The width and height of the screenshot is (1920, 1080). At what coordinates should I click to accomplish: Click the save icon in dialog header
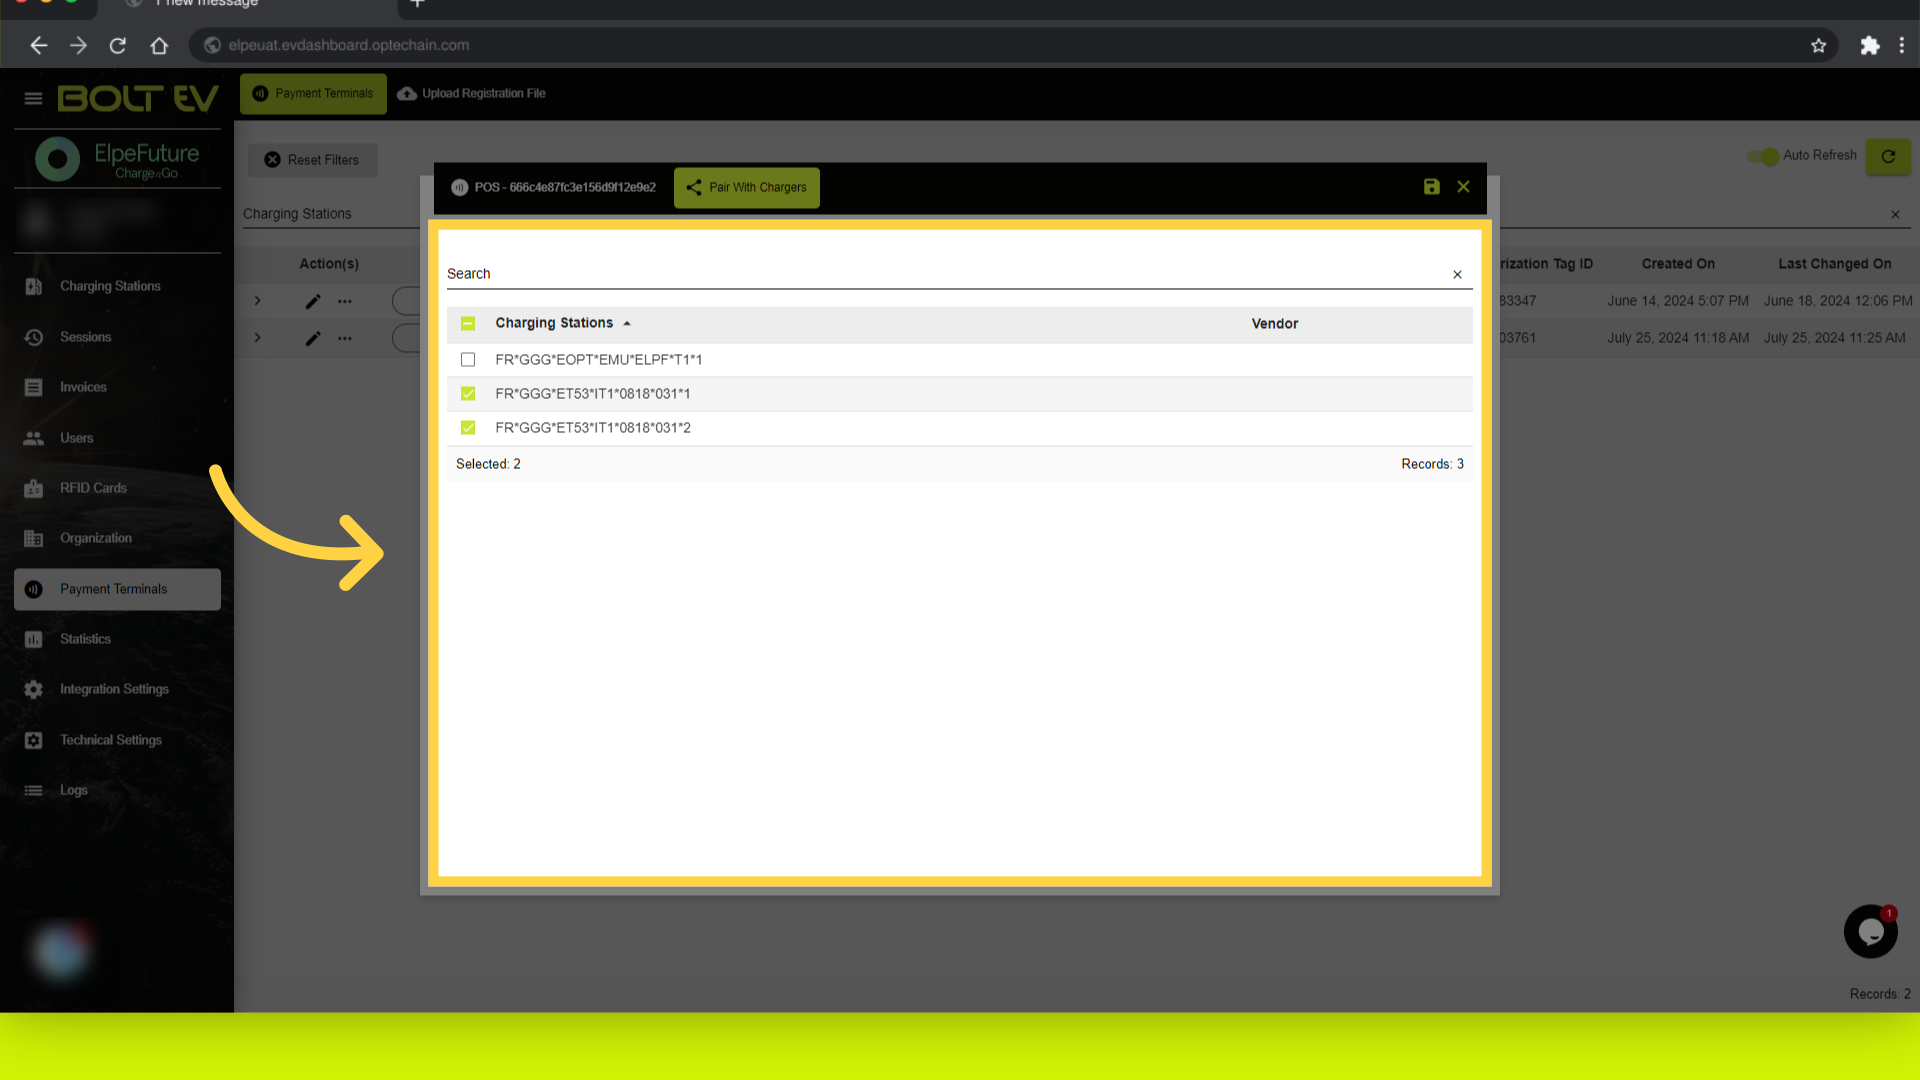[1431, 187]
